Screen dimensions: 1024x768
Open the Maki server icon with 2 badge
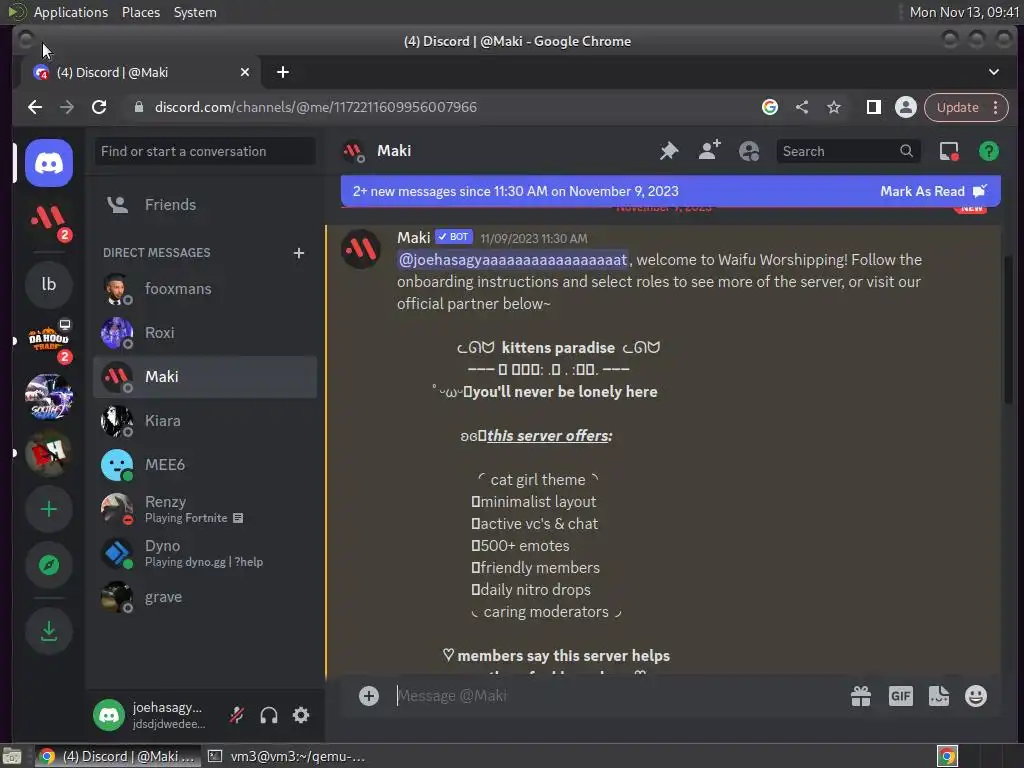[49, 221]
